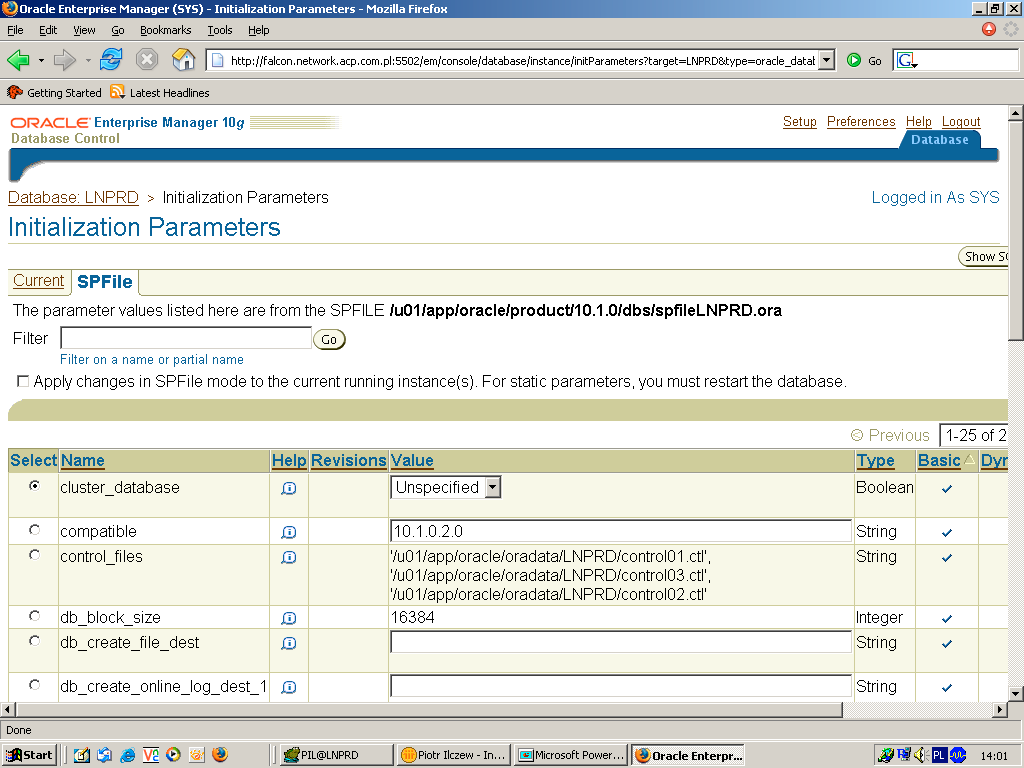Click the browser Back arrow

tap(18, 60)
